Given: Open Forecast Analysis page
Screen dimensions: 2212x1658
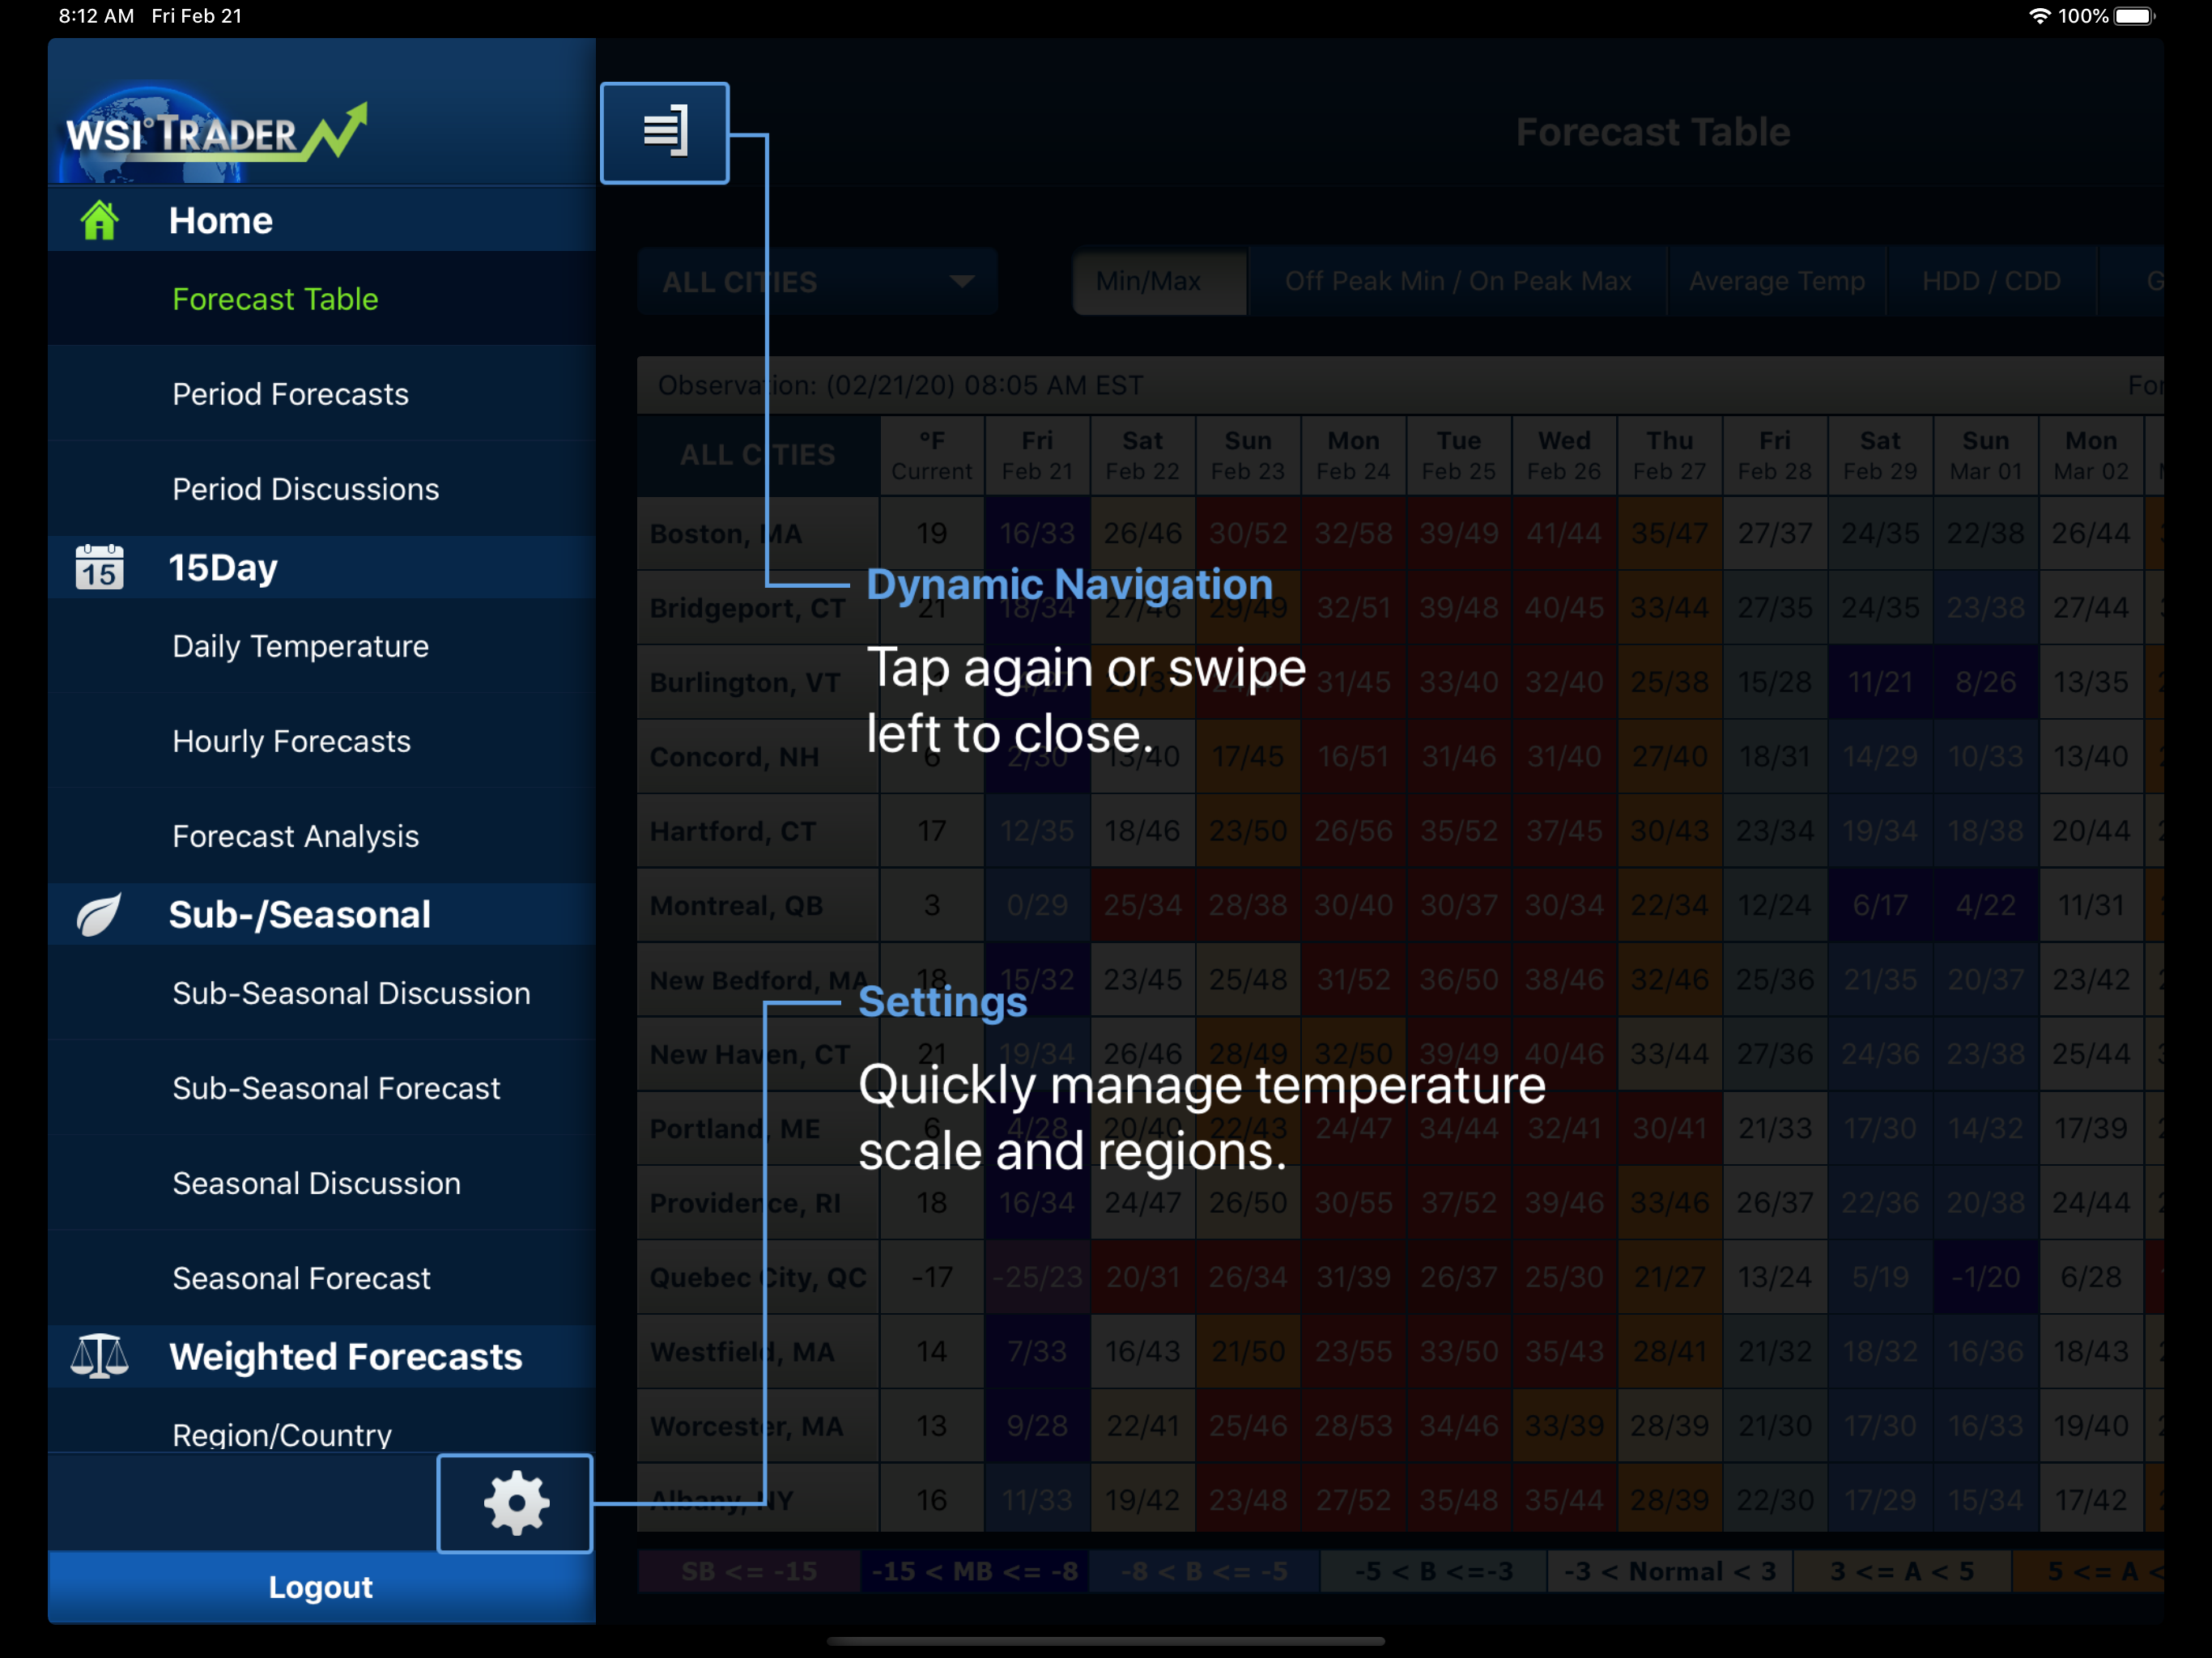Looking at the screenshot, I should click(322, 836).
